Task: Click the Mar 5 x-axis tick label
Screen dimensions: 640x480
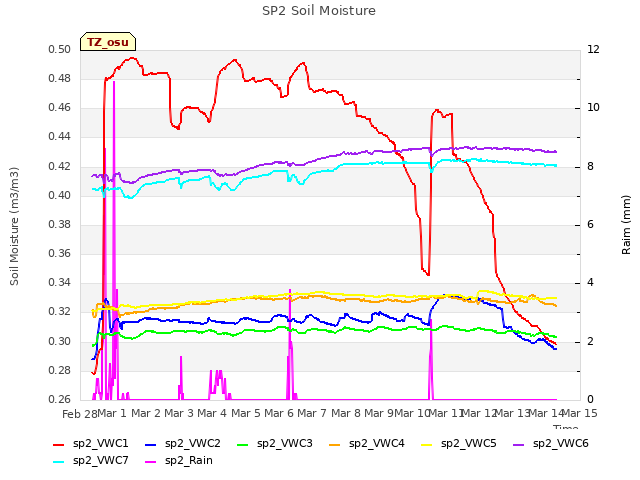Action: (246, 413)
